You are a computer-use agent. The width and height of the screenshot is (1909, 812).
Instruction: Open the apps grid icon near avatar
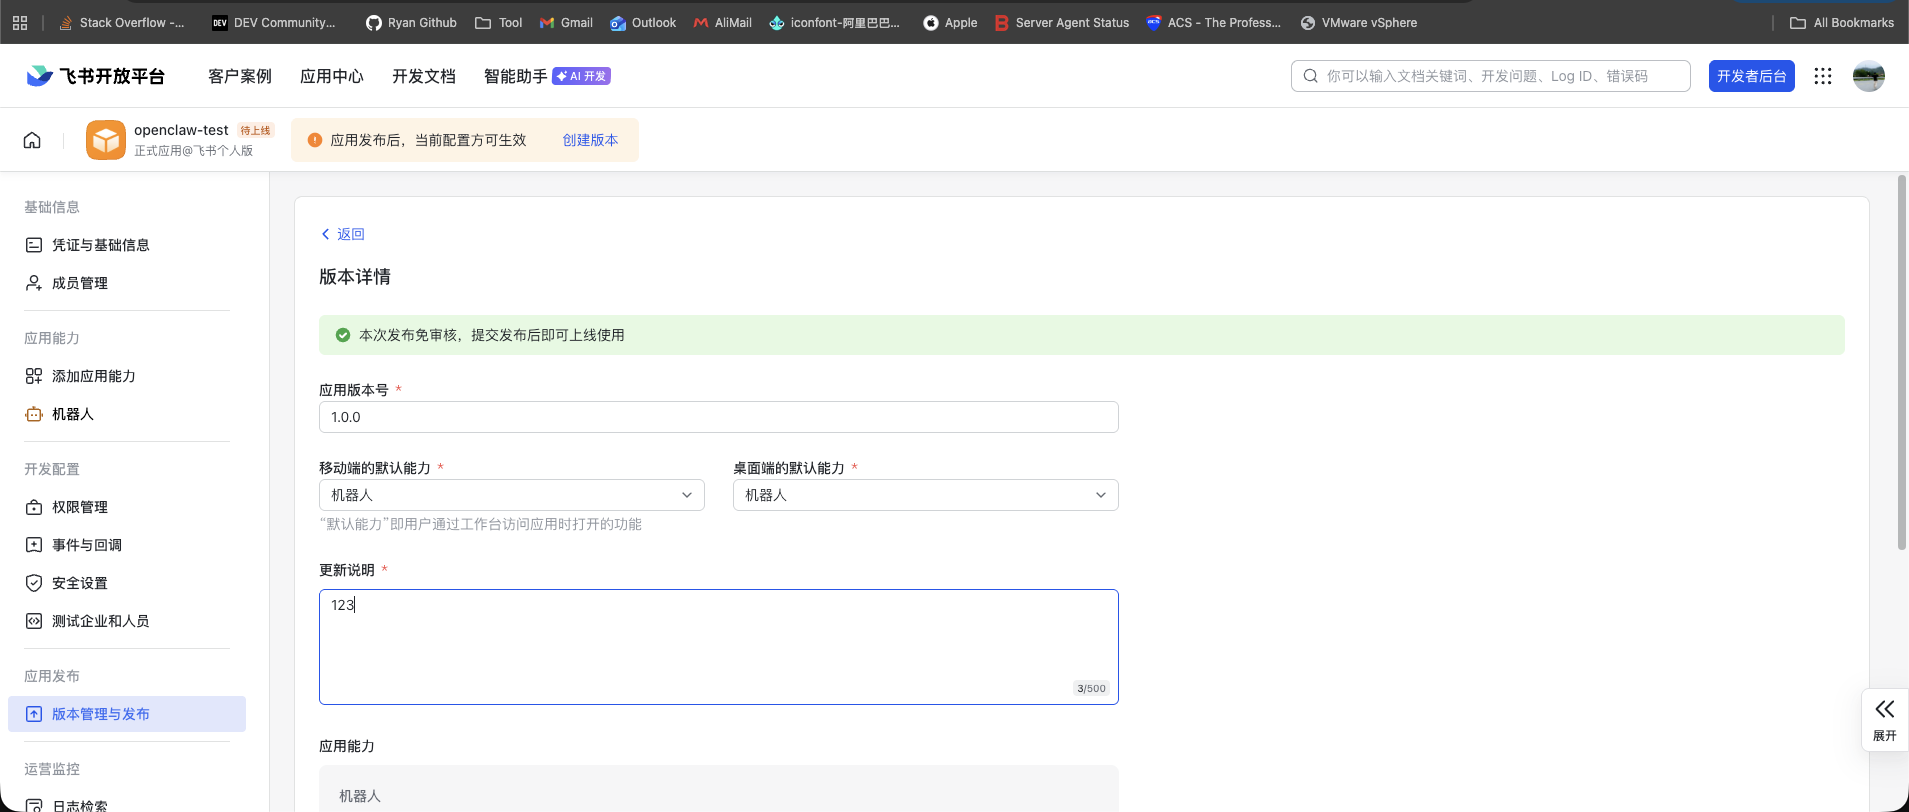1823,76
